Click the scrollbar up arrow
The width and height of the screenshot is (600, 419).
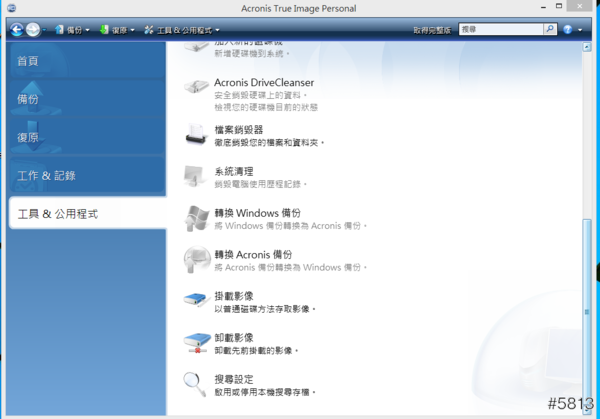pyautogui.click(x=587, y=47)
